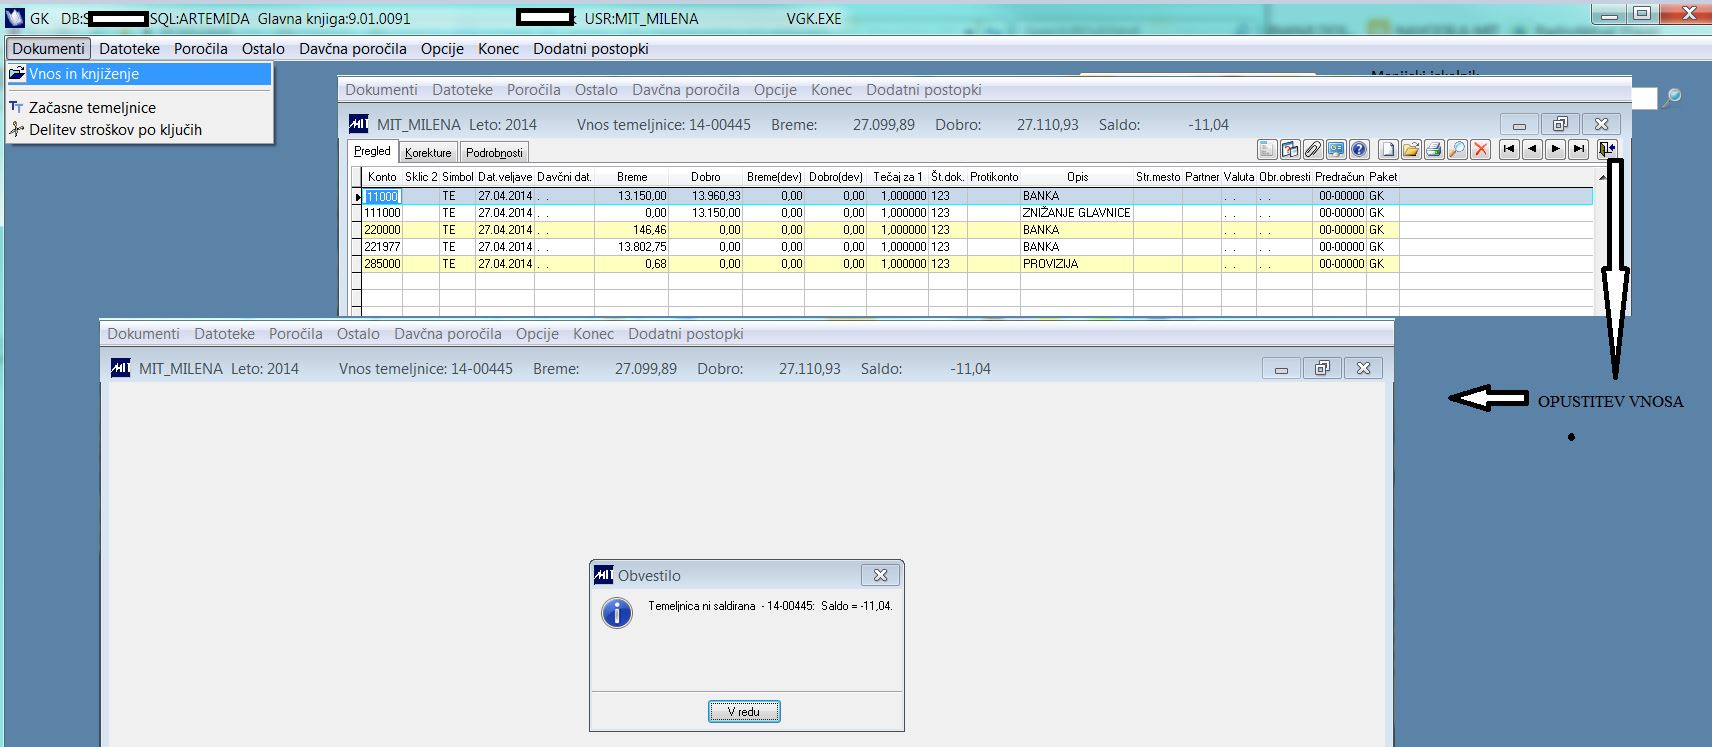Exit the entry with the door icon
The width and height of the screenshot is (1712, 747).
point(1606,150)
